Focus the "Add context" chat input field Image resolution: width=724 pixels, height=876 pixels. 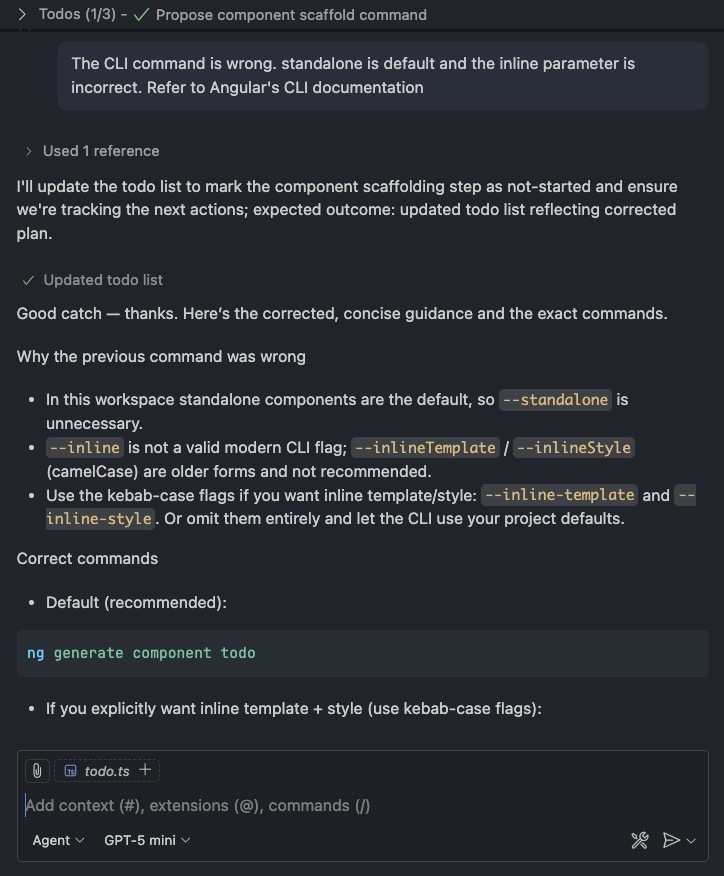tap(300, 806)
